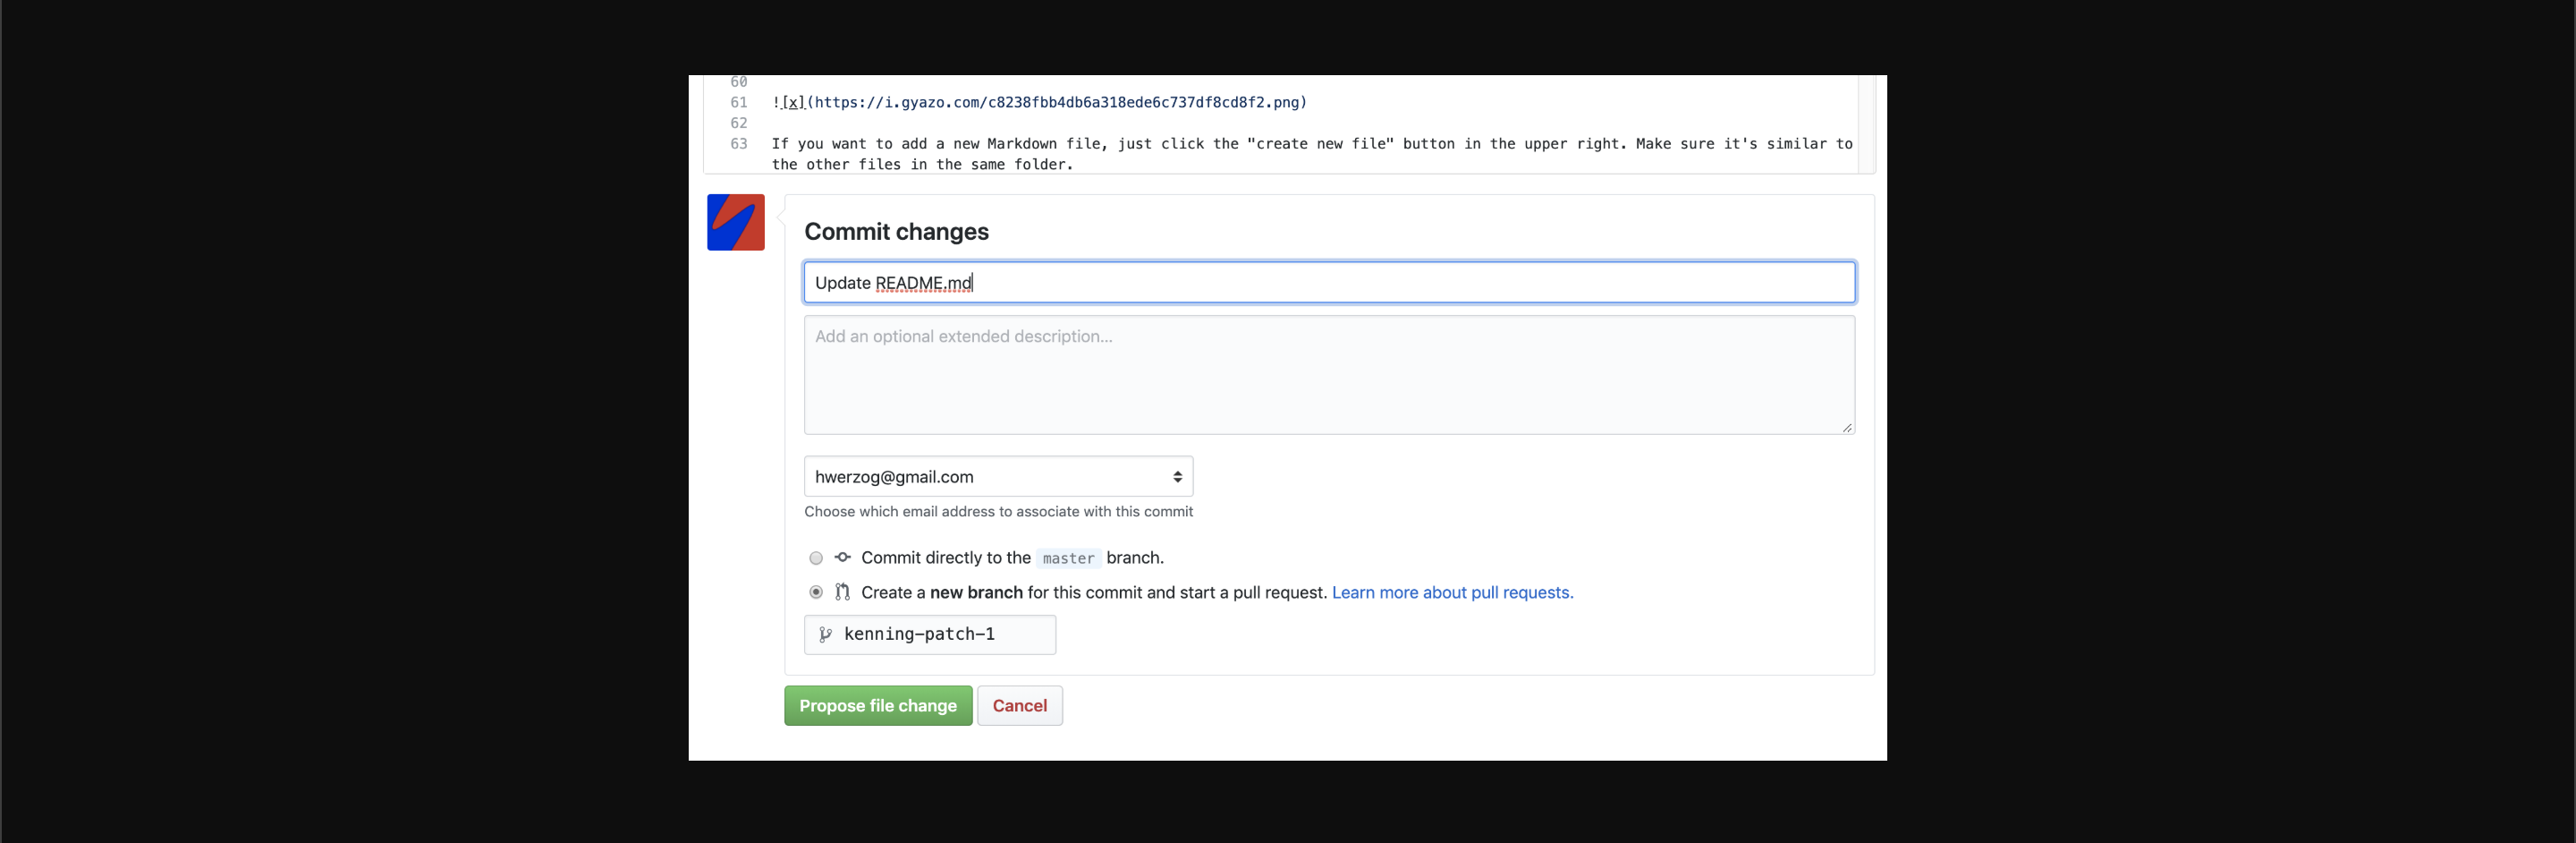Click "Learn more about pull requests" link

click(x=1451, y=592)
